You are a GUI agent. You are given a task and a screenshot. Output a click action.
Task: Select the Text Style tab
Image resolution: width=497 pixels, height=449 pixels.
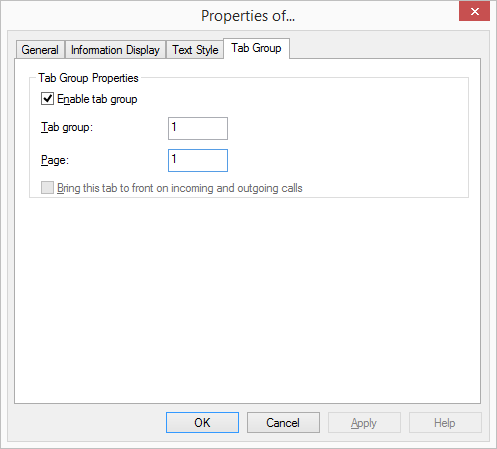coord(195,50)
